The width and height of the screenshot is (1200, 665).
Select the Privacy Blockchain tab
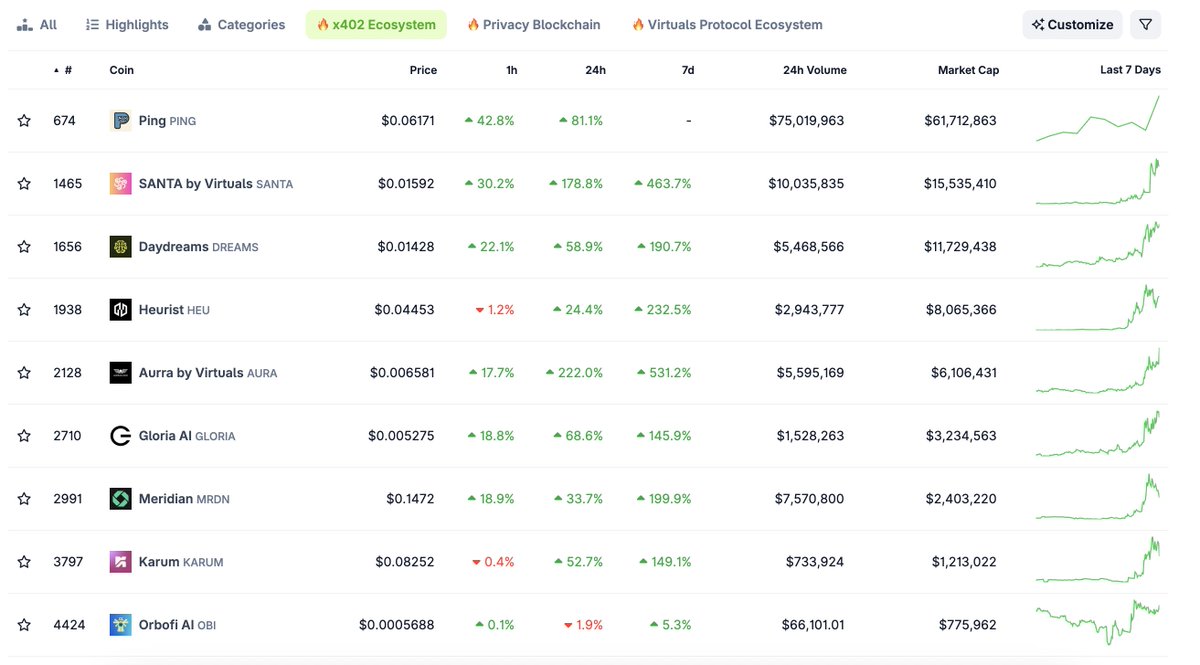pyautogui.click(x=533, y=24)
